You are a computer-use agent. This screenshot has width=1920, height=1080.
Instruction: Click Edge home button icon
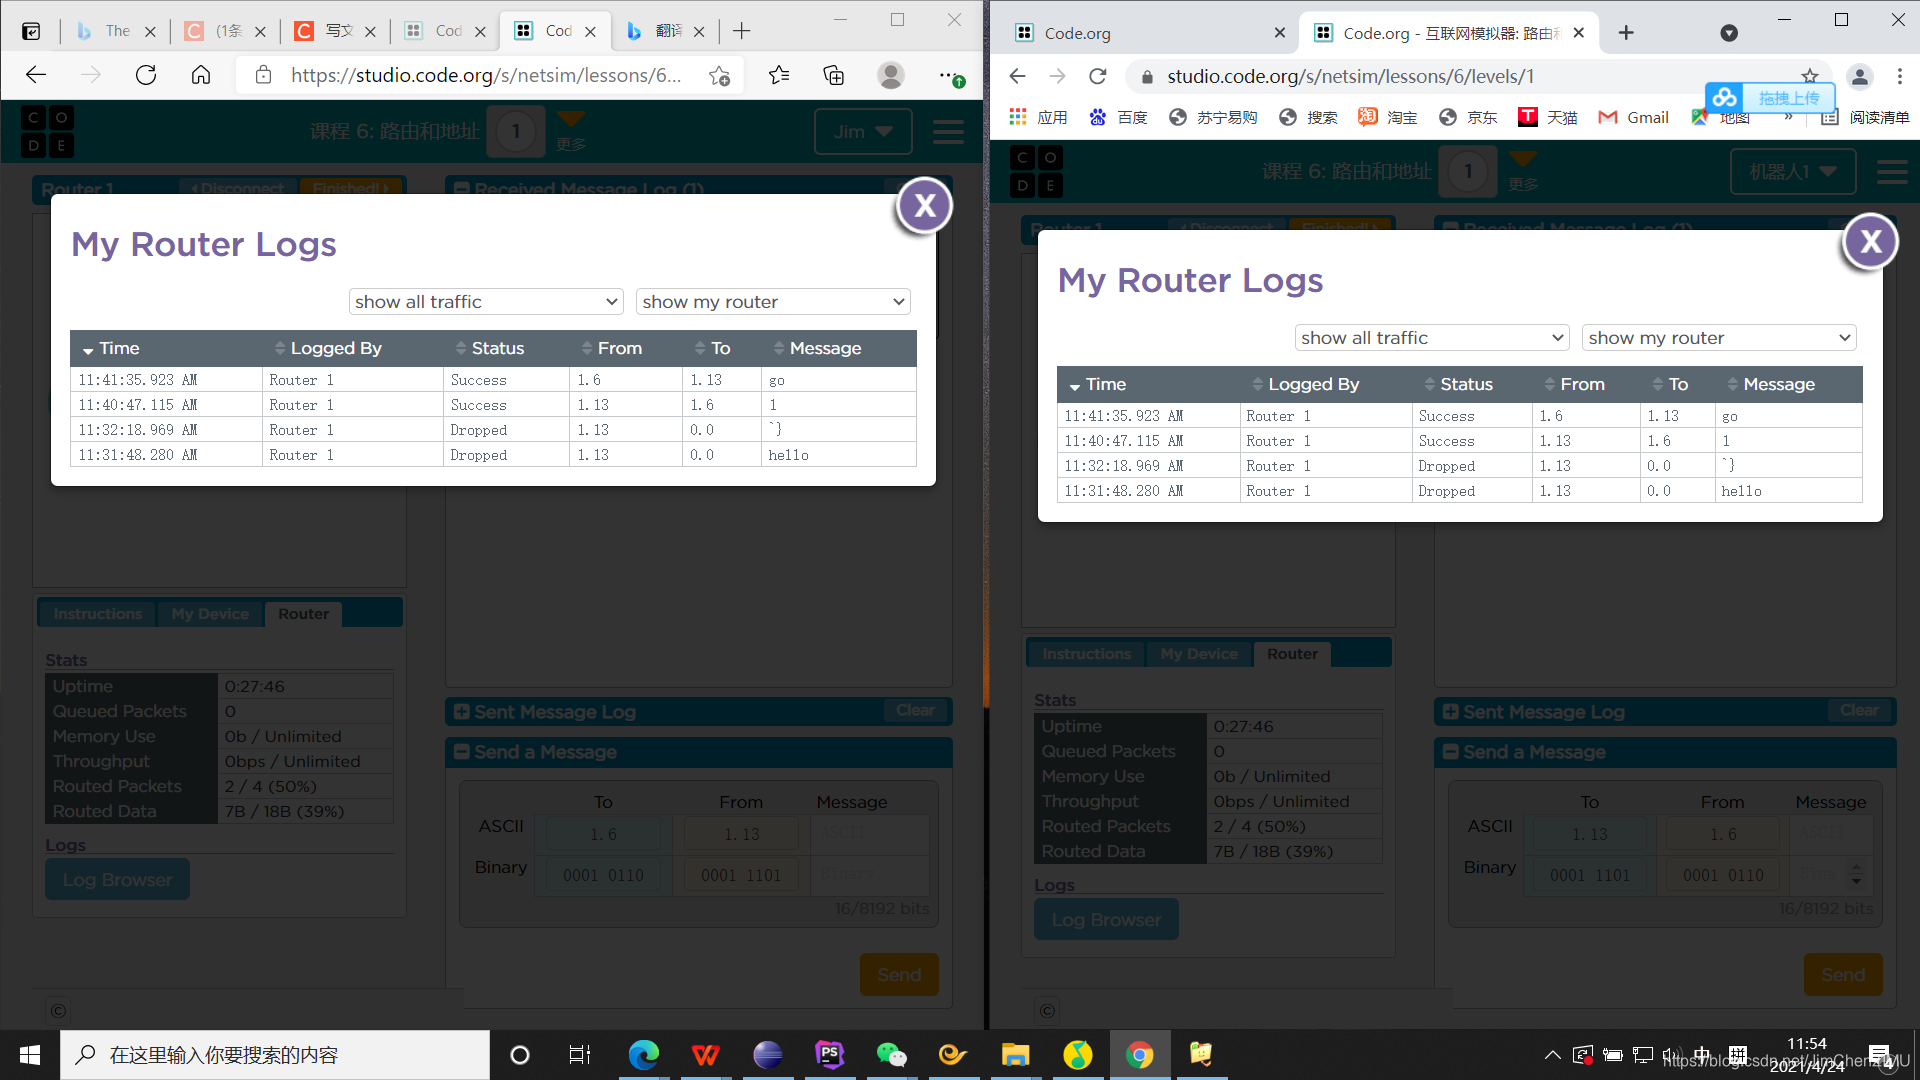[201, 75]
